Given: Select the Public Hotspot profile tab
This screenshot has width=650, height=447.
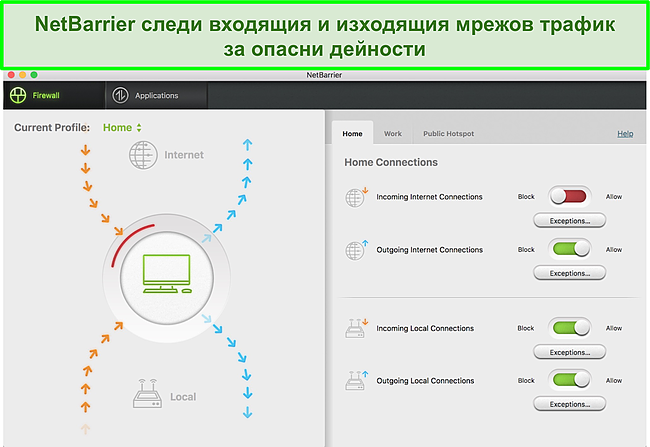Looking at the screenshot, I should tap(448, 134).
